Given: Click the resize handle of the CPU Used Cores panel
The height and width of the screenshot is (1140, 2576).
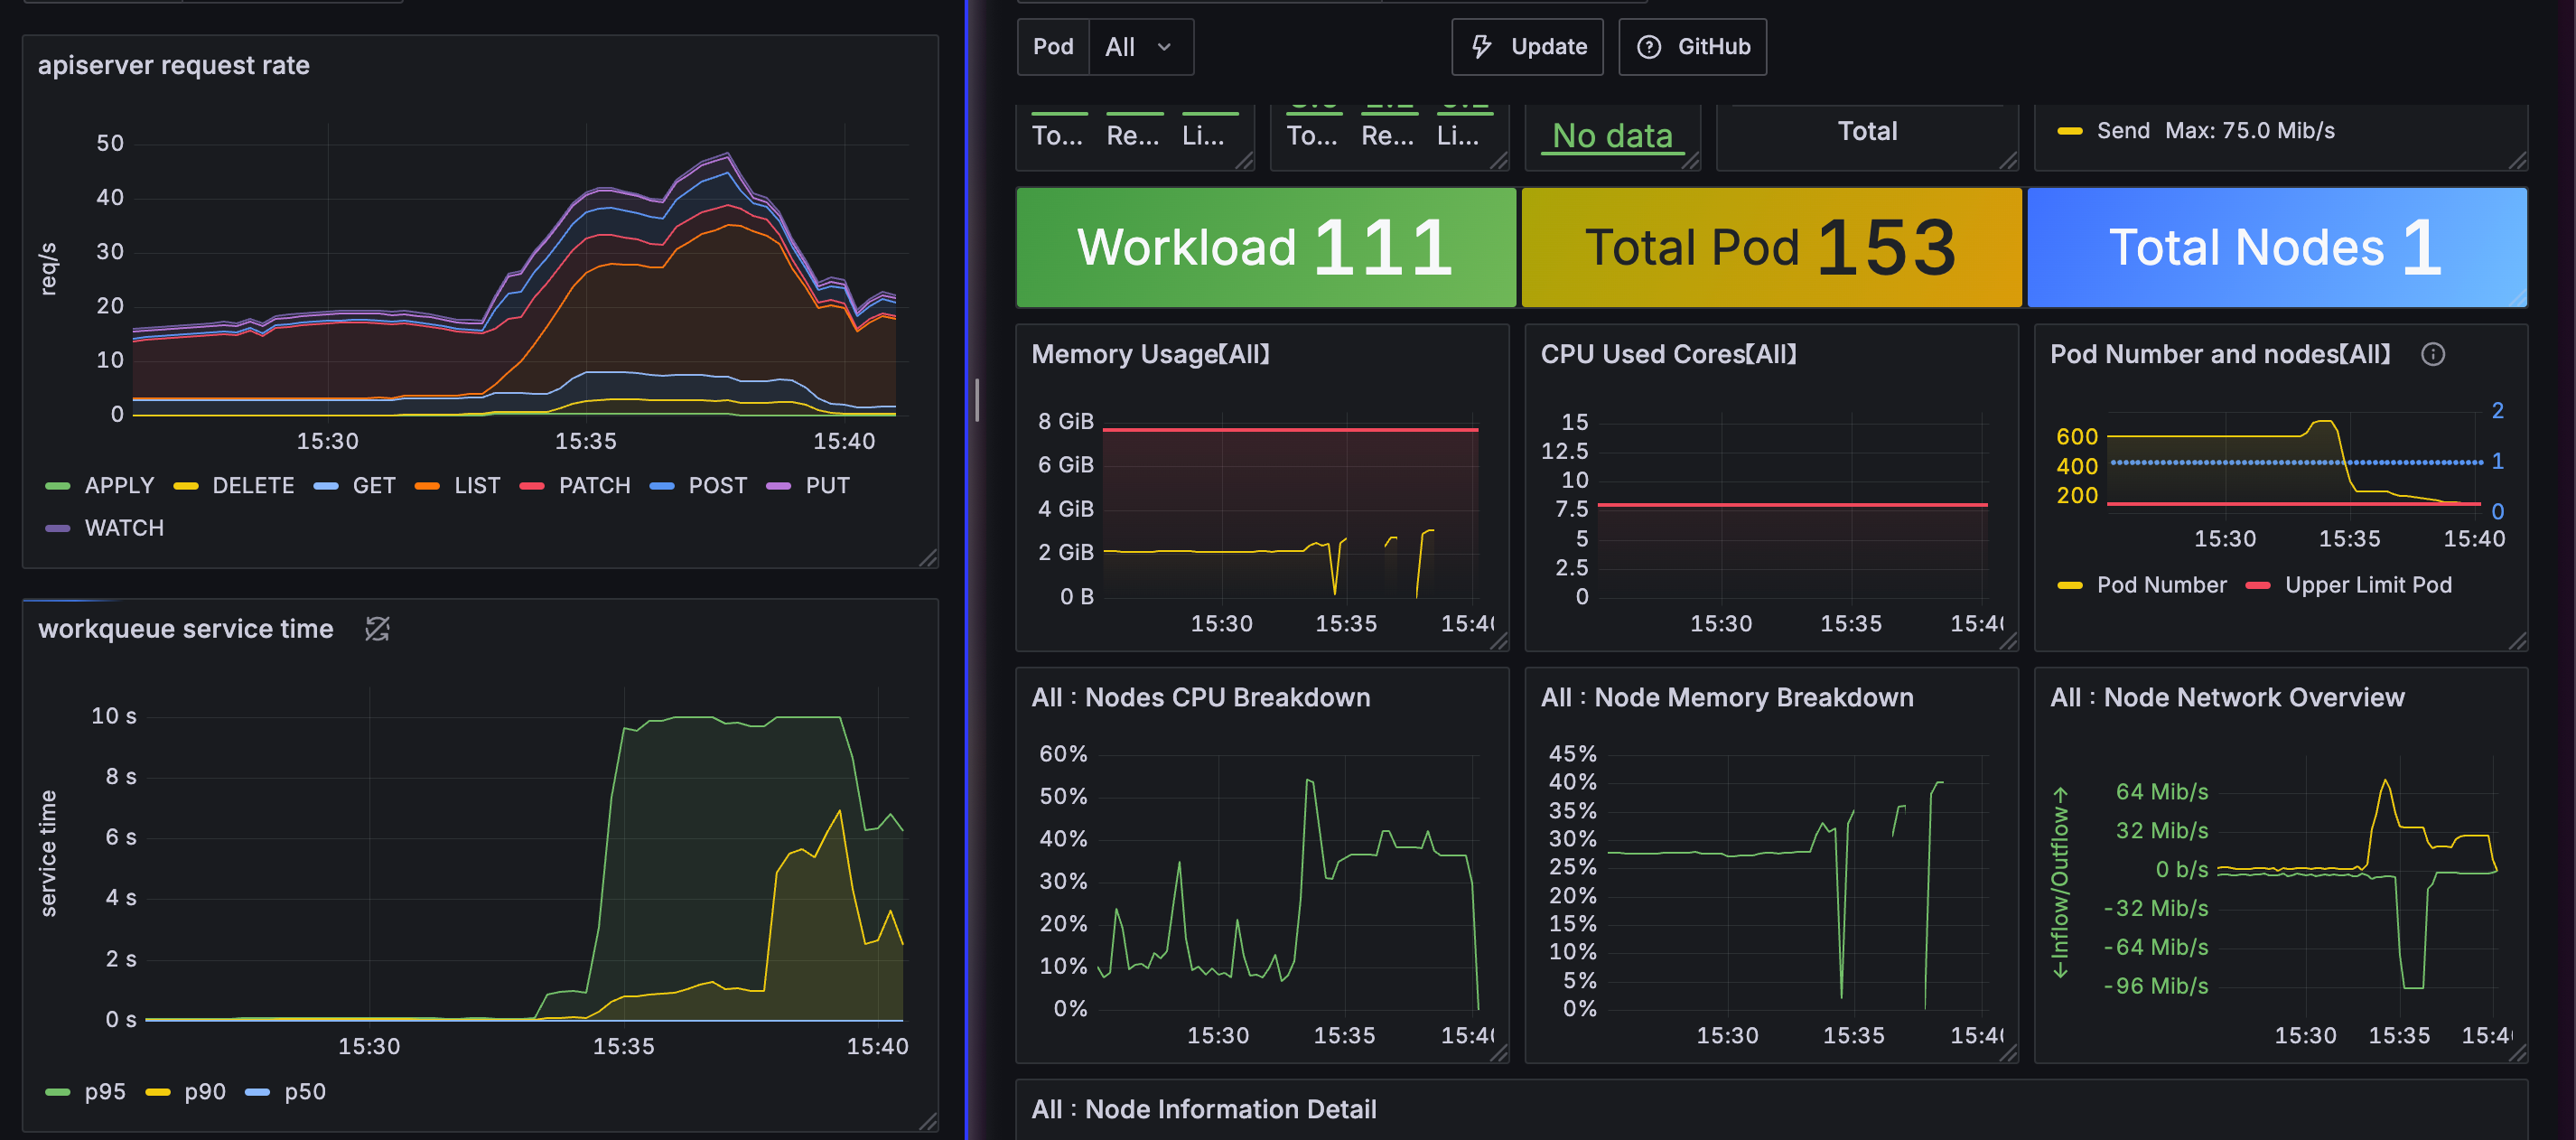Looking at the screenshot, I should tap(2008, 642).
